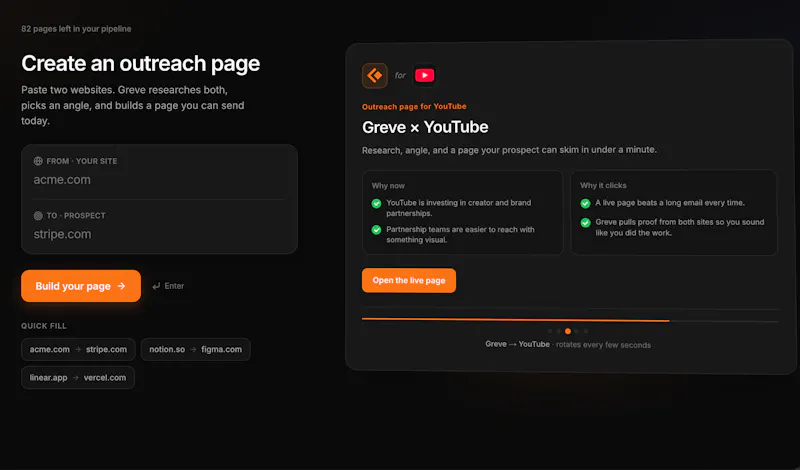Click the Why now card title

(388, 186)
